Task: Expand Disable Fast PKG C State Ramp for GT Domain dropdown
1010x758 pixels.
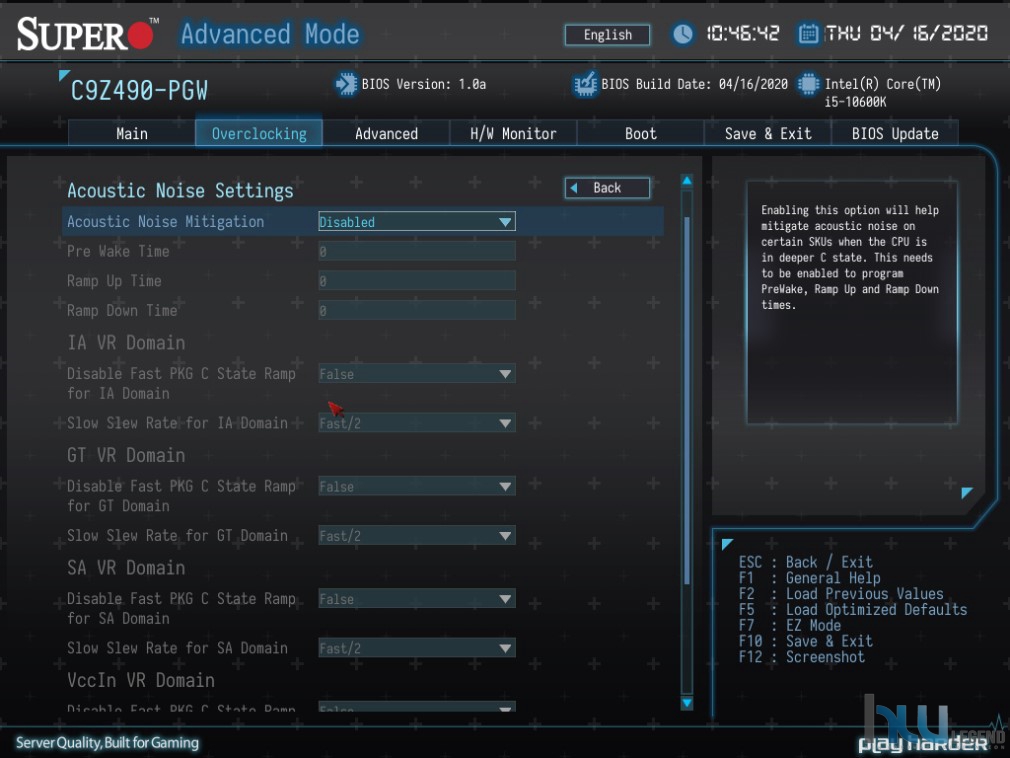Action: [417, 486]
